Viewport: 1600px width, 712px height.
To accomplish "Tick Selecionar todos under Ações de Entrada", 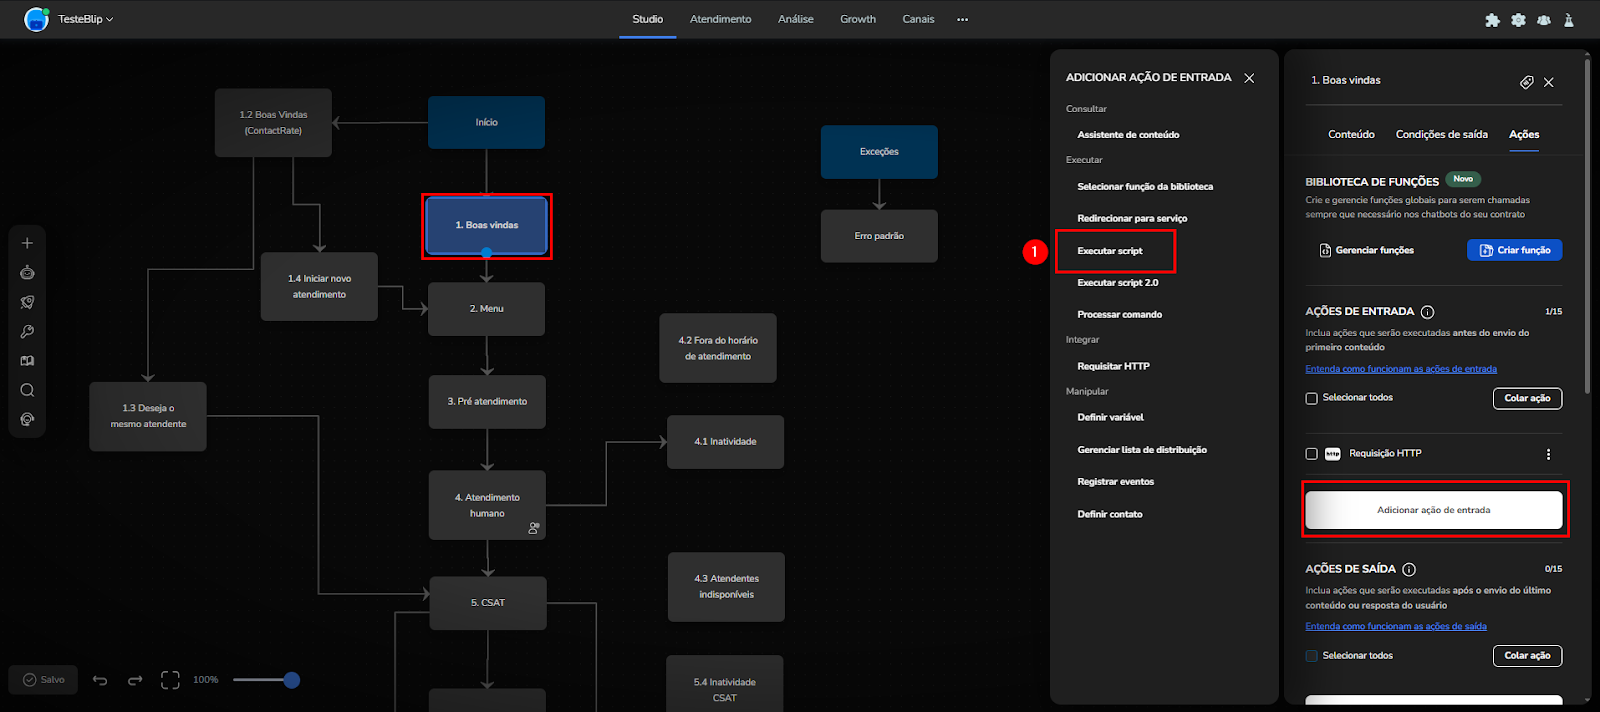I will coord(1311,398).
